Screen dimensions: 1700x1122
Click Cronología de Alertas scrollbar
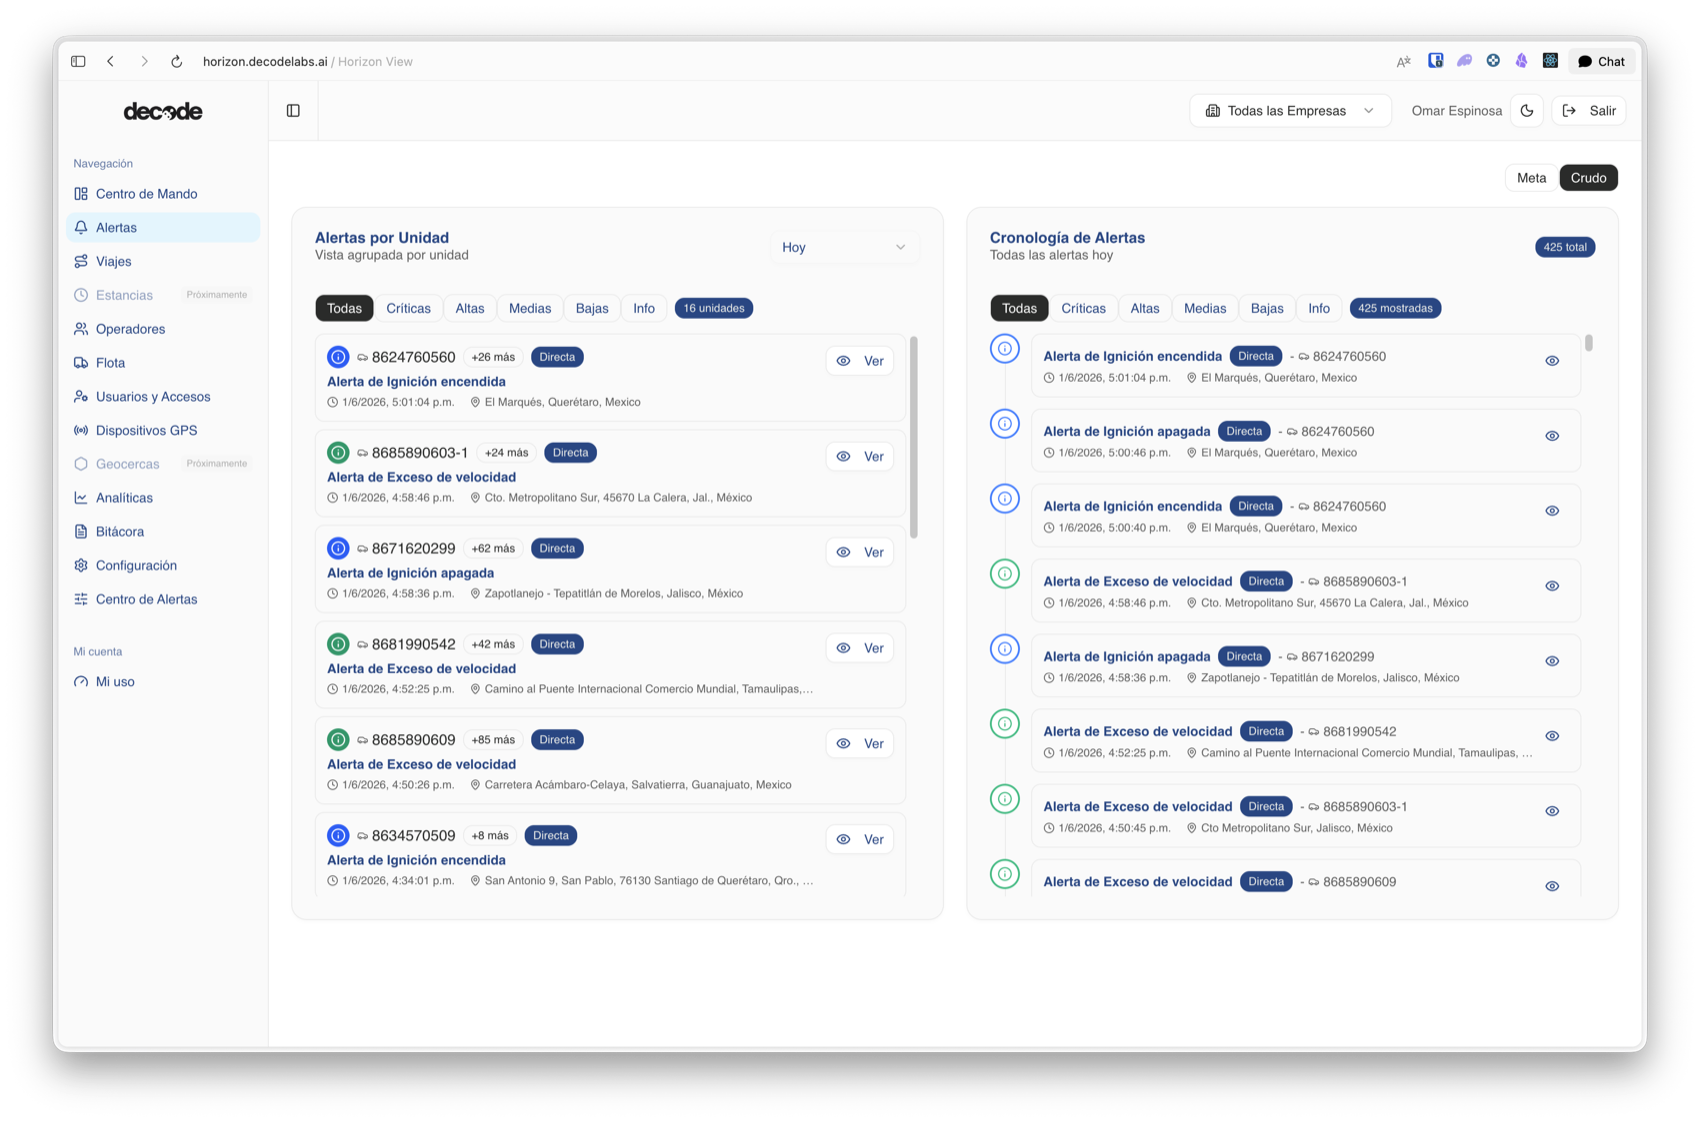pos(1589,343)
